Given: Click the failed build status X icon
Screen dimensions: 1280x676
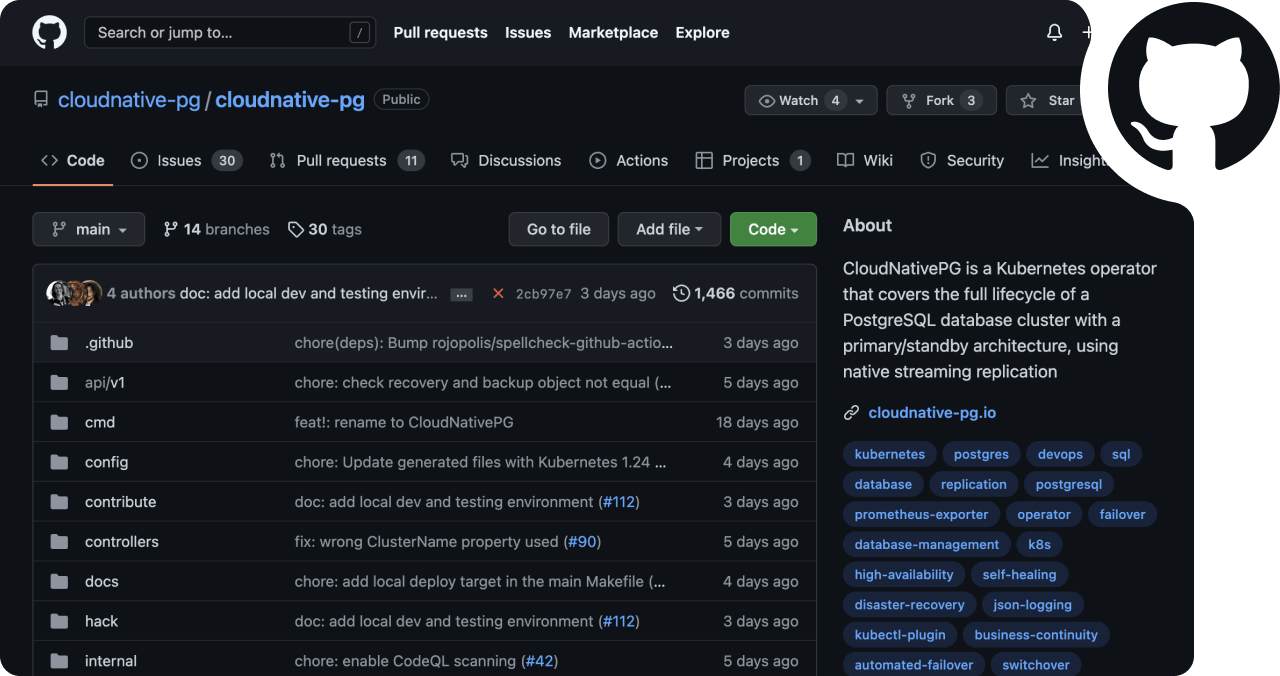Looking at the screenshot, I should pos(498,293).
